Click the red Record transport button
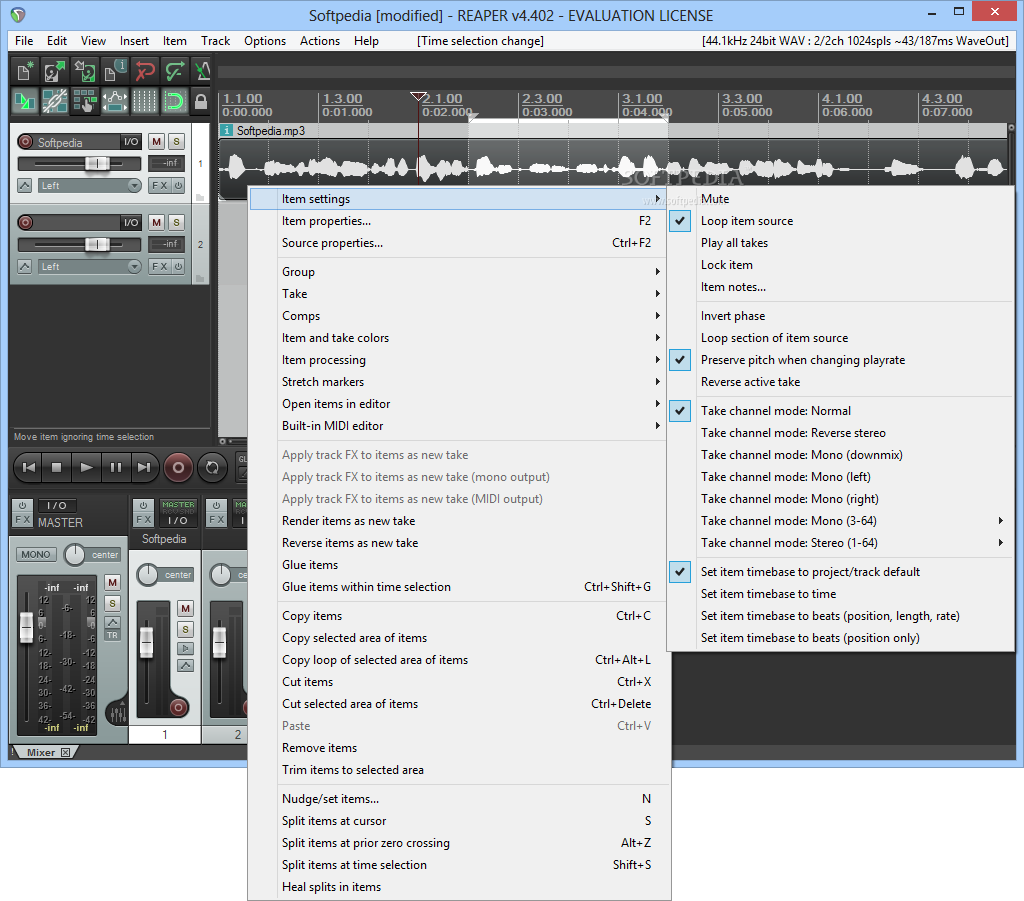 click(178, 467)
